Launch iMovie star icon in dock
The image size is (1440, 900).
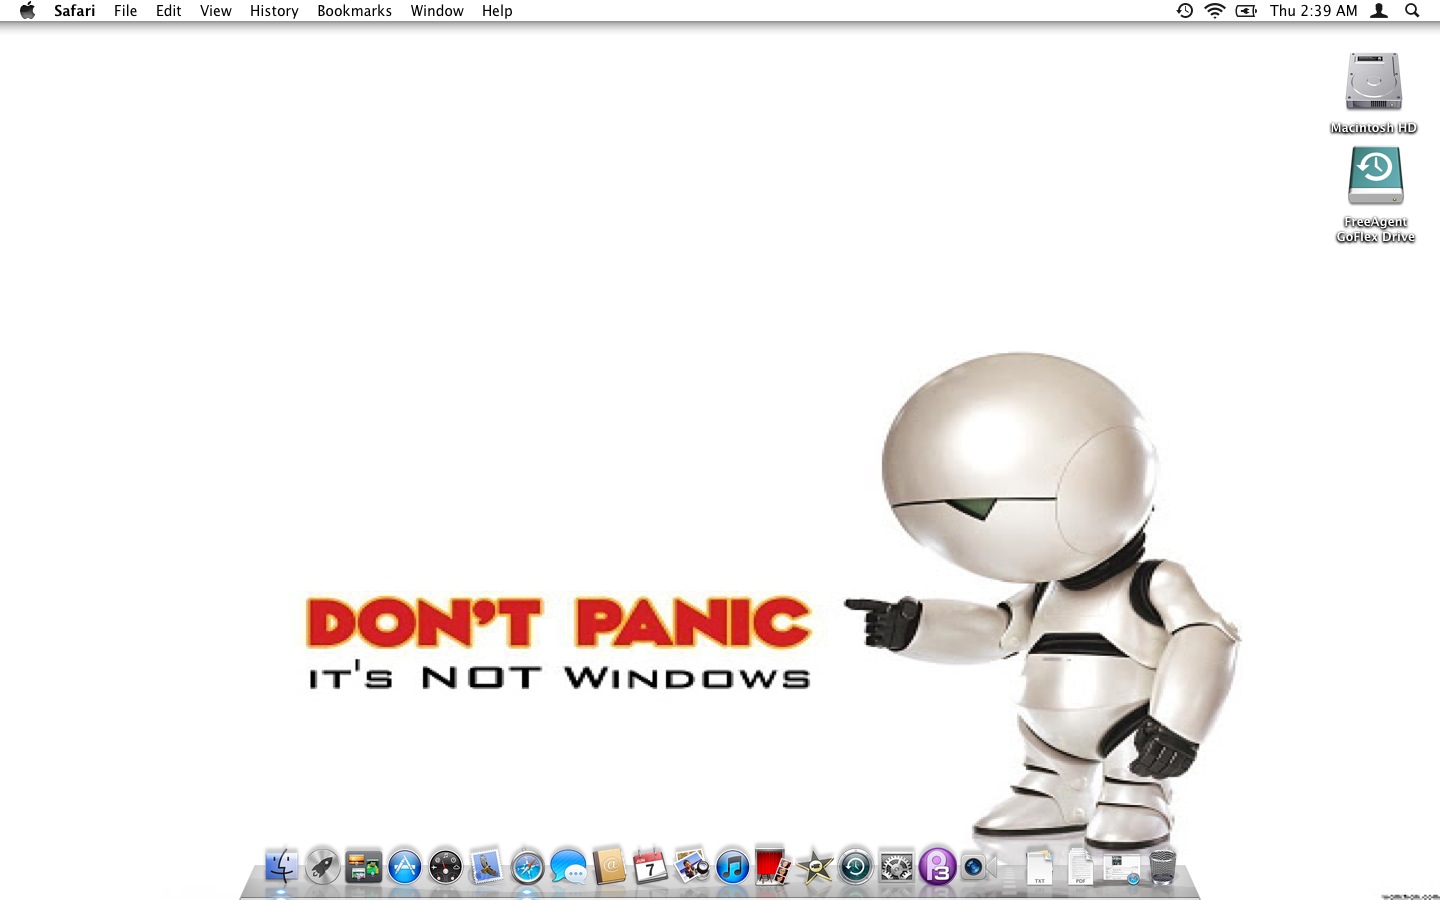tap(814, 866)
